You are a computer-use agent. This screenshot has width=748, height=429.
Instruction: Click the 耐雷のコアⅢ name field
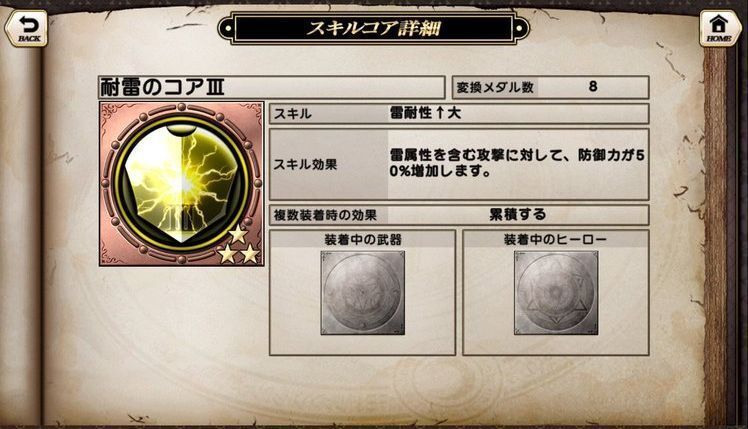tap(271, 87)
